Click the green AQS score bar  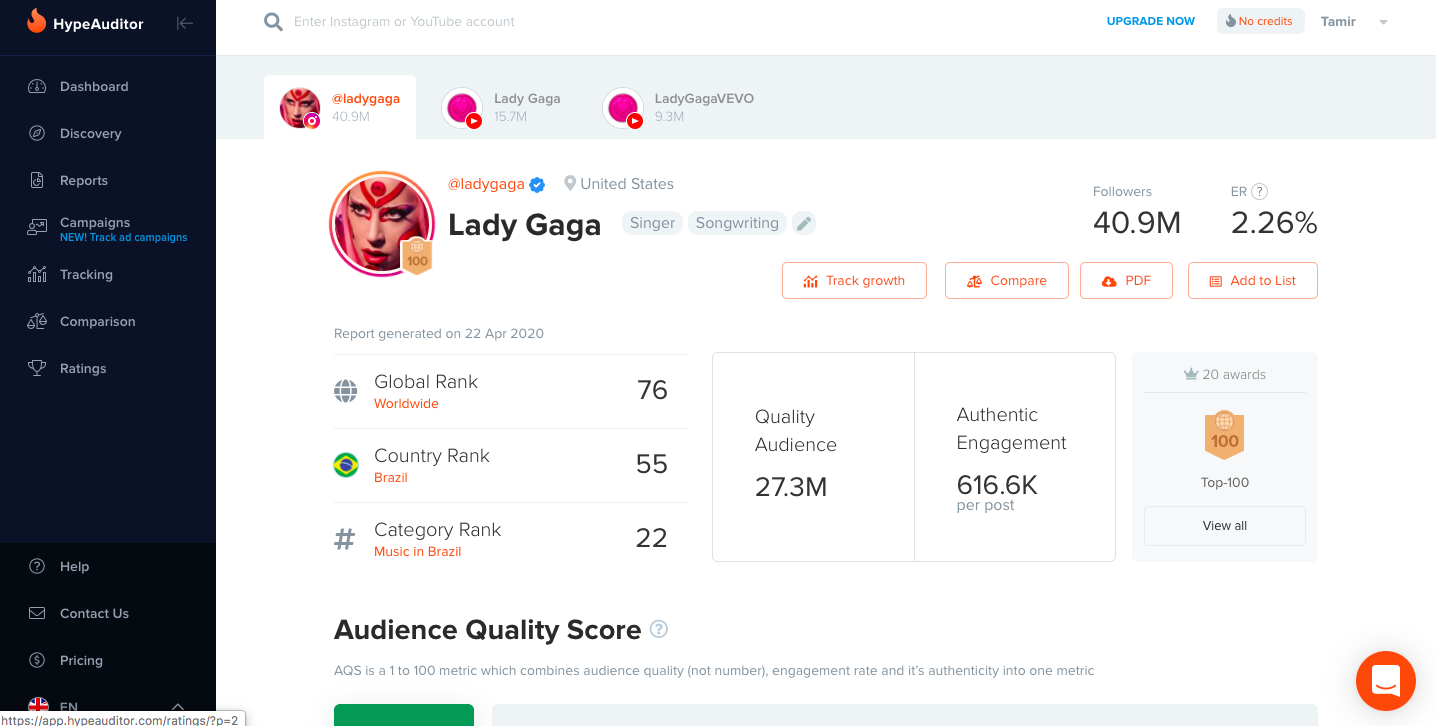coord(404,715)
